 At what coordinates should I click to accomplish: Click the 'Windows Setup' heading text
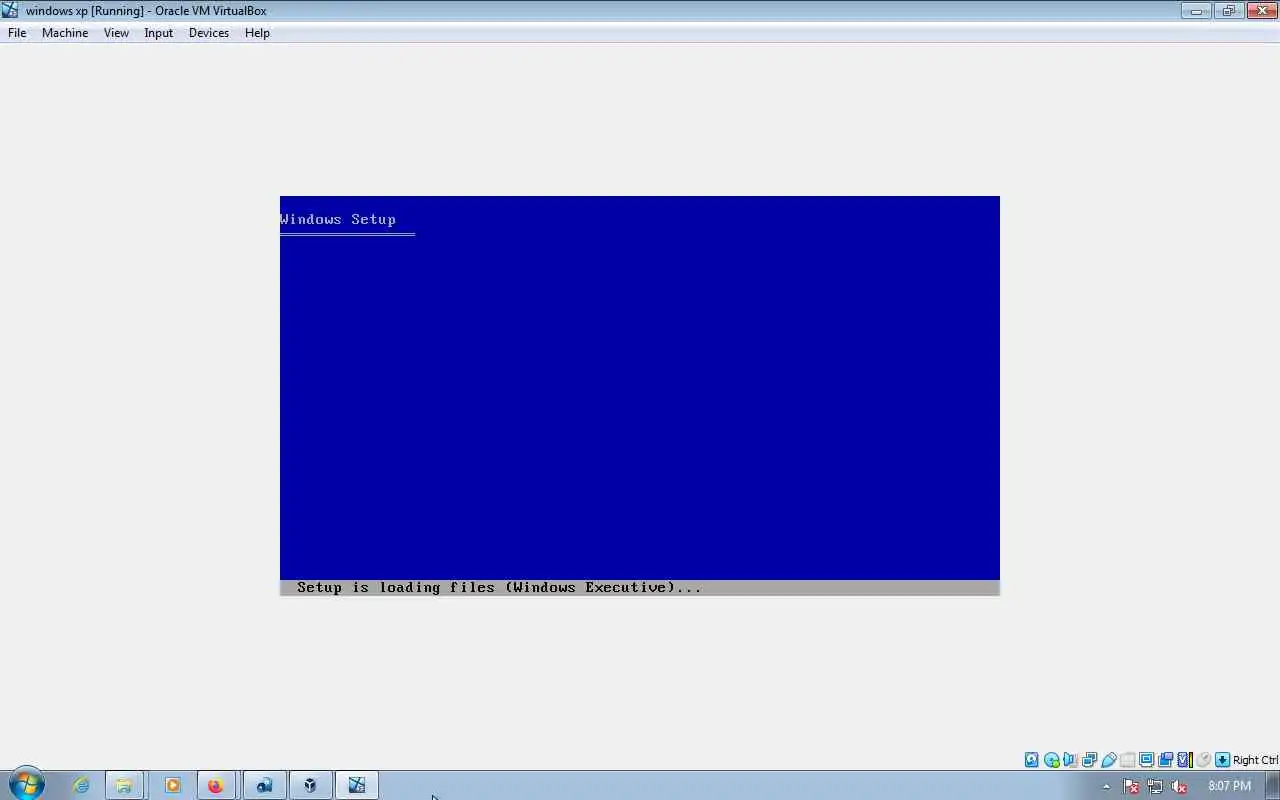pos(338,219)
